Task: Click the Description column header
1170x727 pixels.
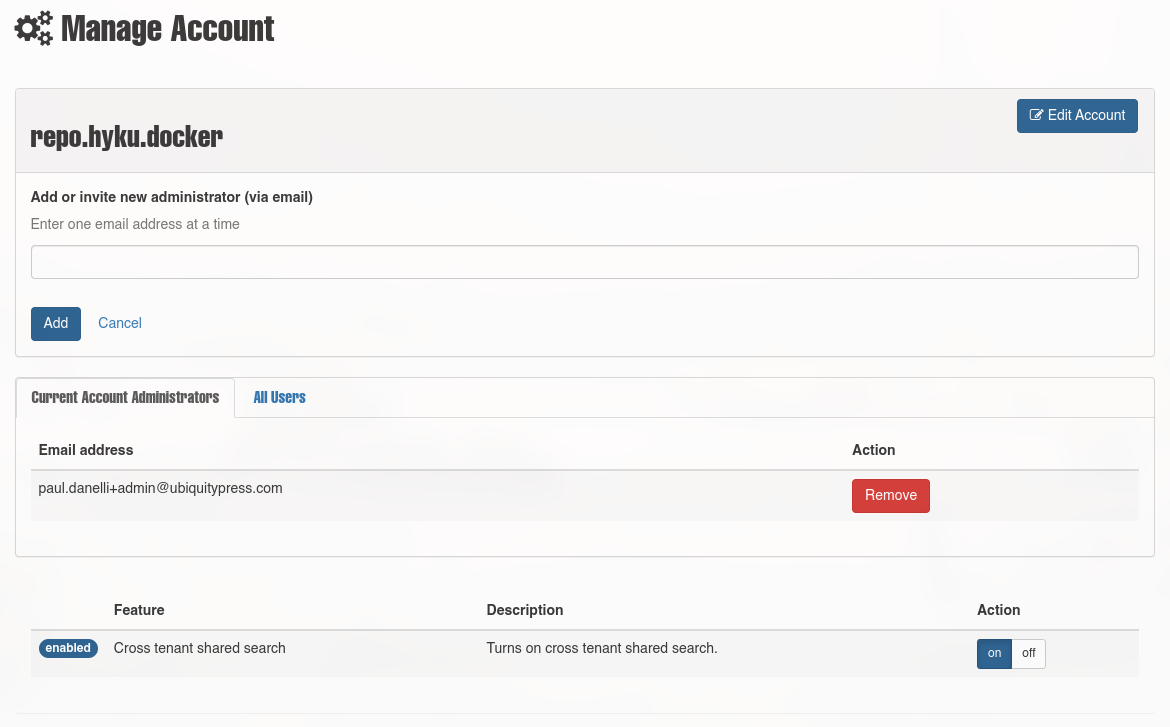Action: (x=525, y=610)
